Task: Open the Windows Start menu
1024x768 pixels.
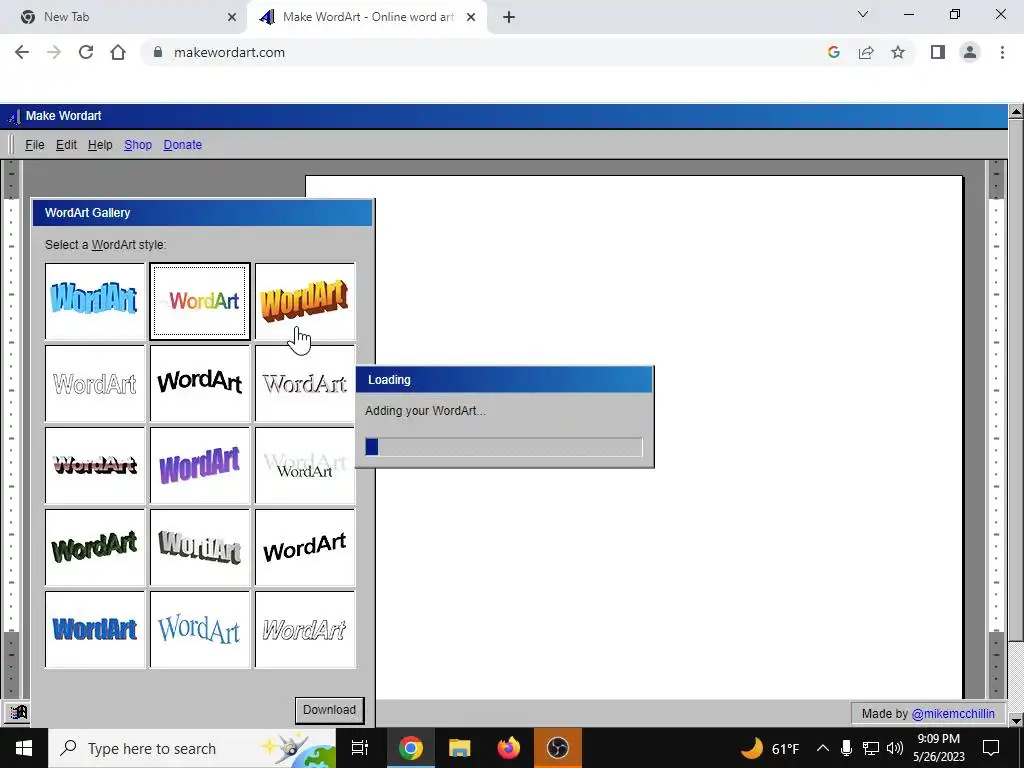Action: pyautogui.click(x=24, y=748)
